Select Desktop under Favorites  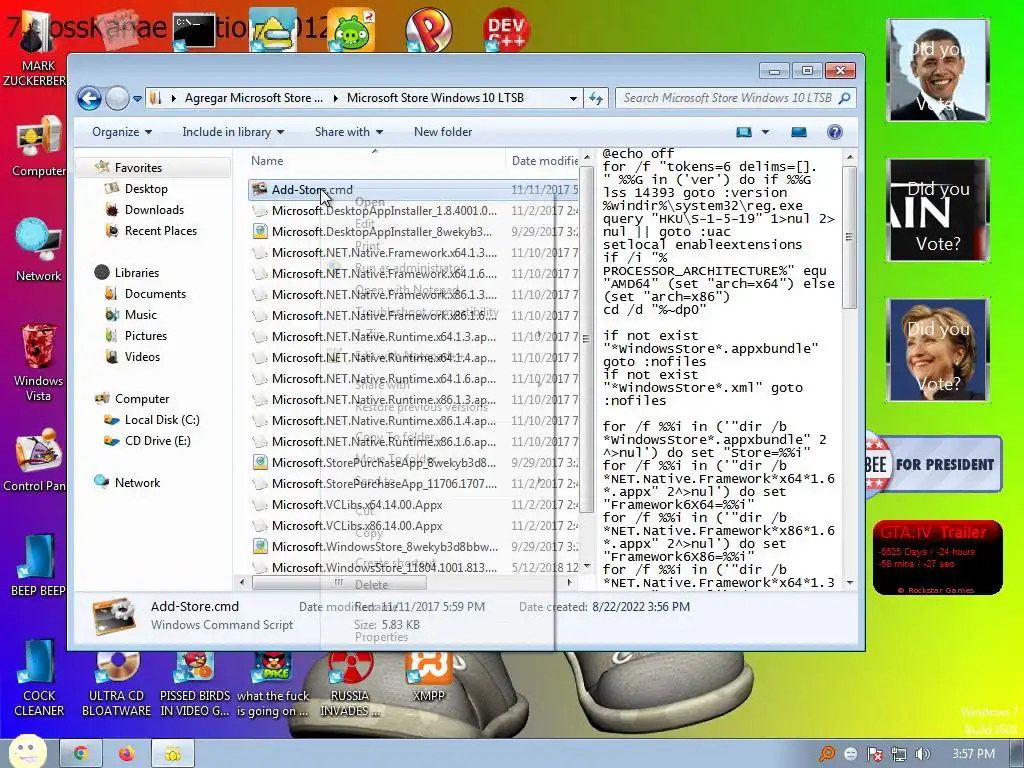tap(146, 189)
